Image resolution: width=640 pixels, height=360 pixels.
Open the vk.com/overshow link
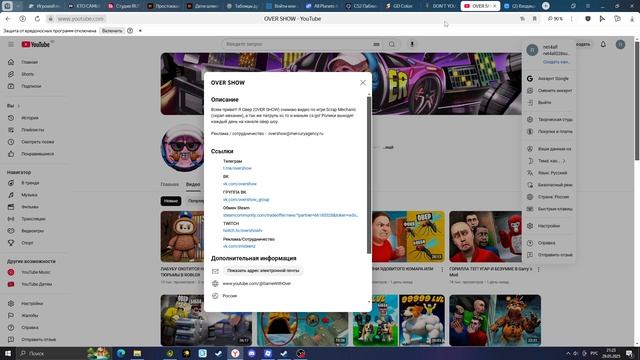point(240,184)
